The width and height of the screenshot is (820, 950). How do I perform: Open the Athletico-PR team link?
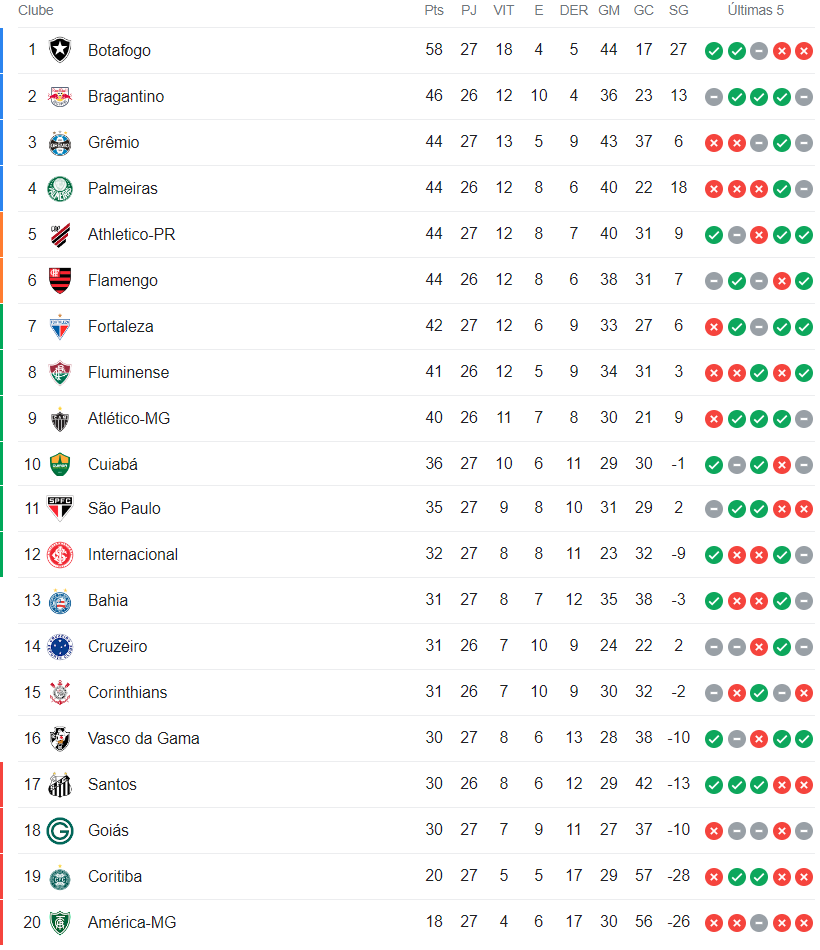(x=131, y=234)
